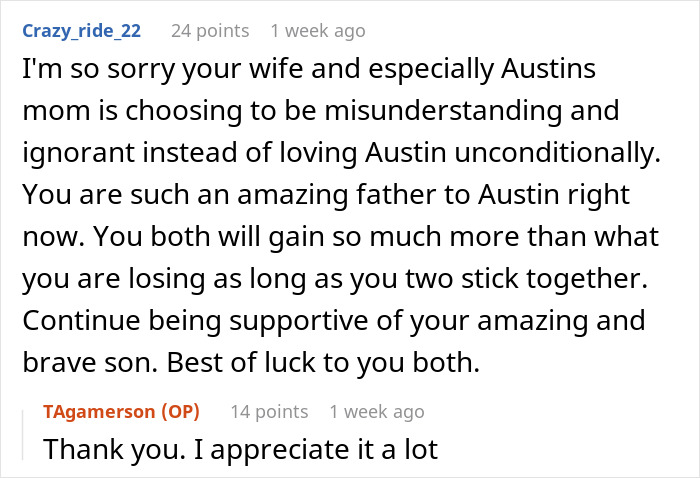Viewport: 700px width, 478px height.
Task: Click the word 'misunderstanding' in the comment
Action: pyautogui.click(x=443, y=111)
